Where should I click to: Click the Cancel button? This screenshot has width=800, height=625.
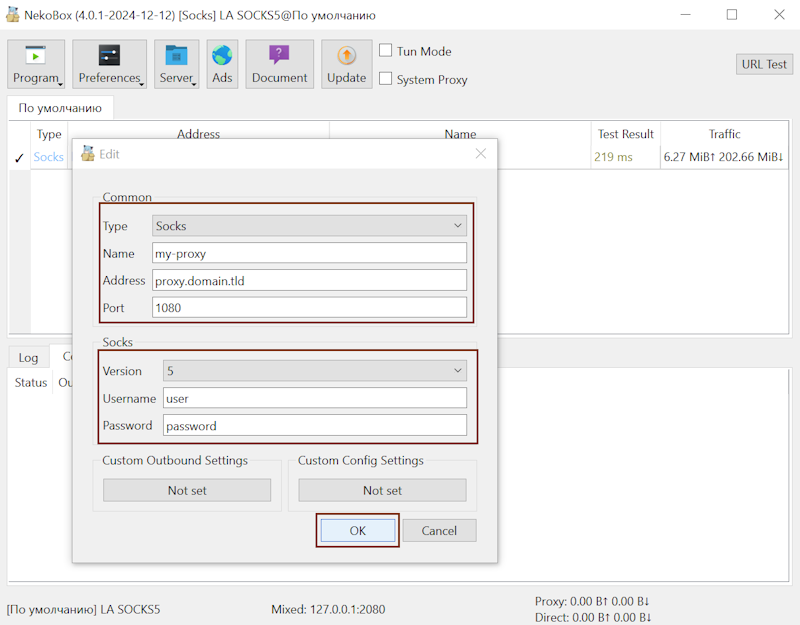(439, 531)
